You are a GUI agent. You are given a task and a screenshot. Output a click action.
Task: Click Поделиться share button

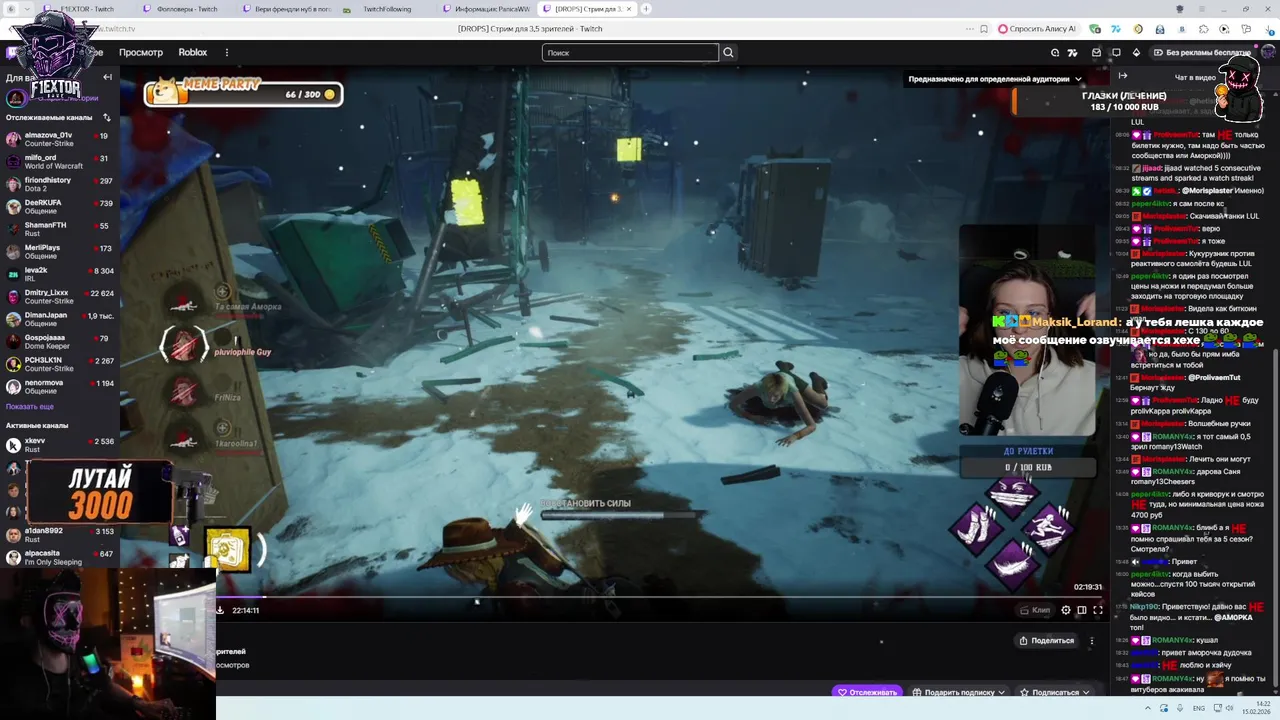point(1046,641)
